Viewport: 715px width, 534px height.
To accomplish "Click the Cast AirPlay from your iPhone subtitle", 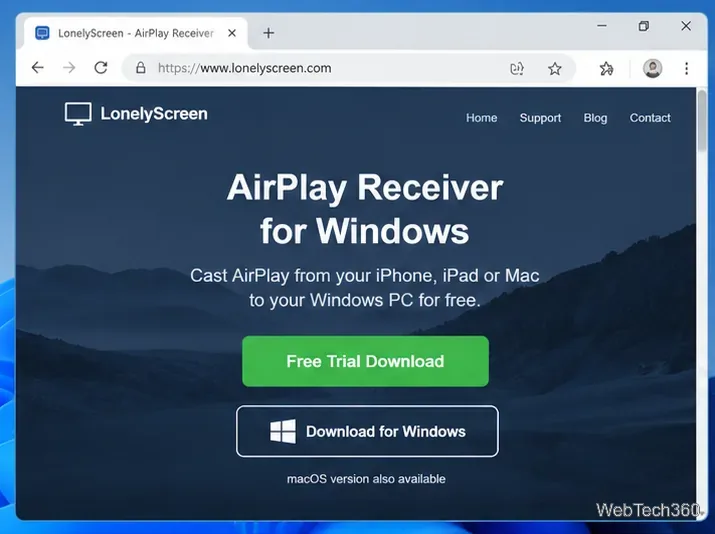I will click(365, 288).
